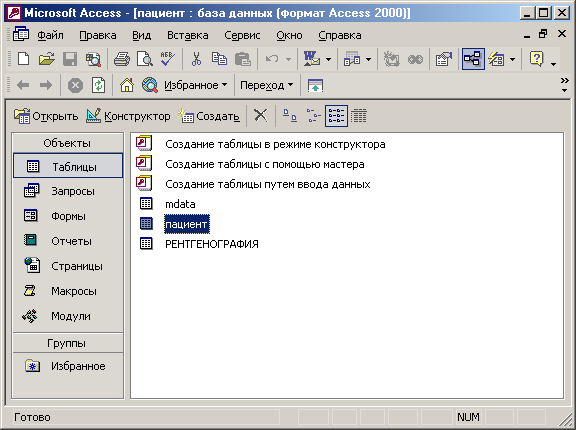
Task: Click the Office Links Word icon
Action: (312, 59)
